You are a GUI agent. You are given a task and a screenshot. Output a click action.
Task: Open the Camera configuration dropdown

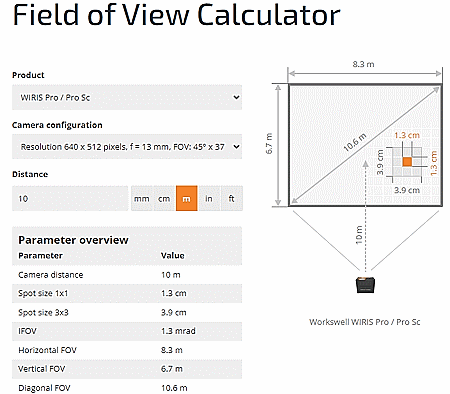127,147
